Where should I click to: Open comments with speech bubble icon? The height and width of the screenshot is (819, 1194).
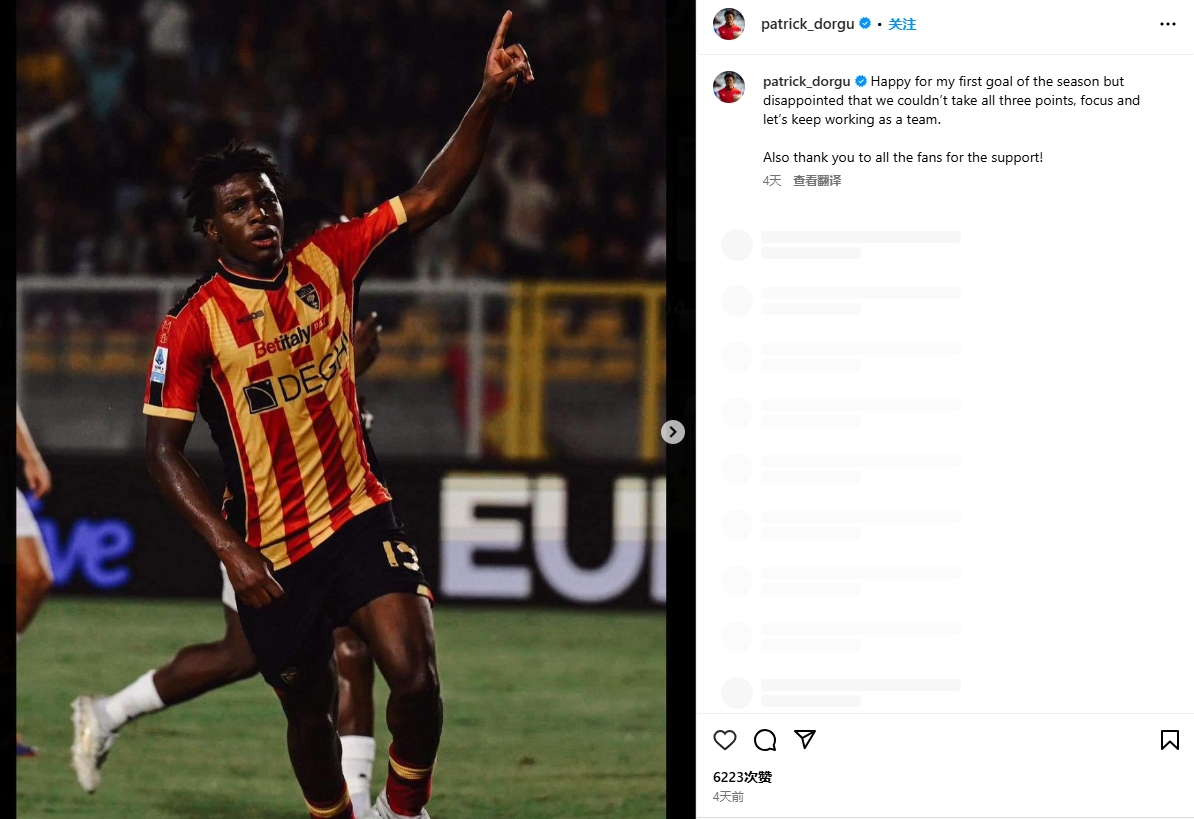point(765,740)
